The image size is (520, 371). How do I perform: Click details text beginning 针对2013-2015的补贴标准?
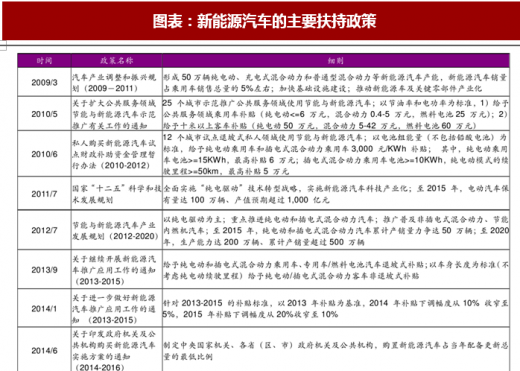[335, 308]
